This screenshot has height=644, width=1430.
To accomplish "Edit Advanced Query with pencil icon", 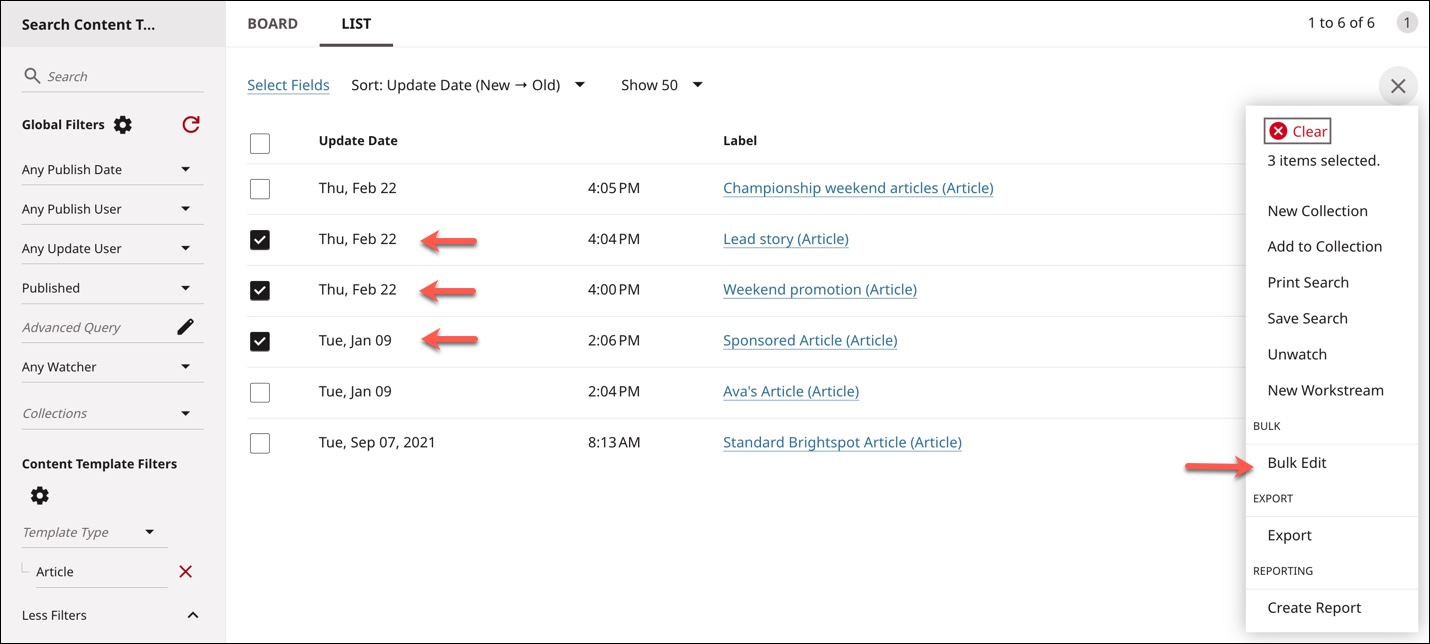I will [x=185, y=327].
